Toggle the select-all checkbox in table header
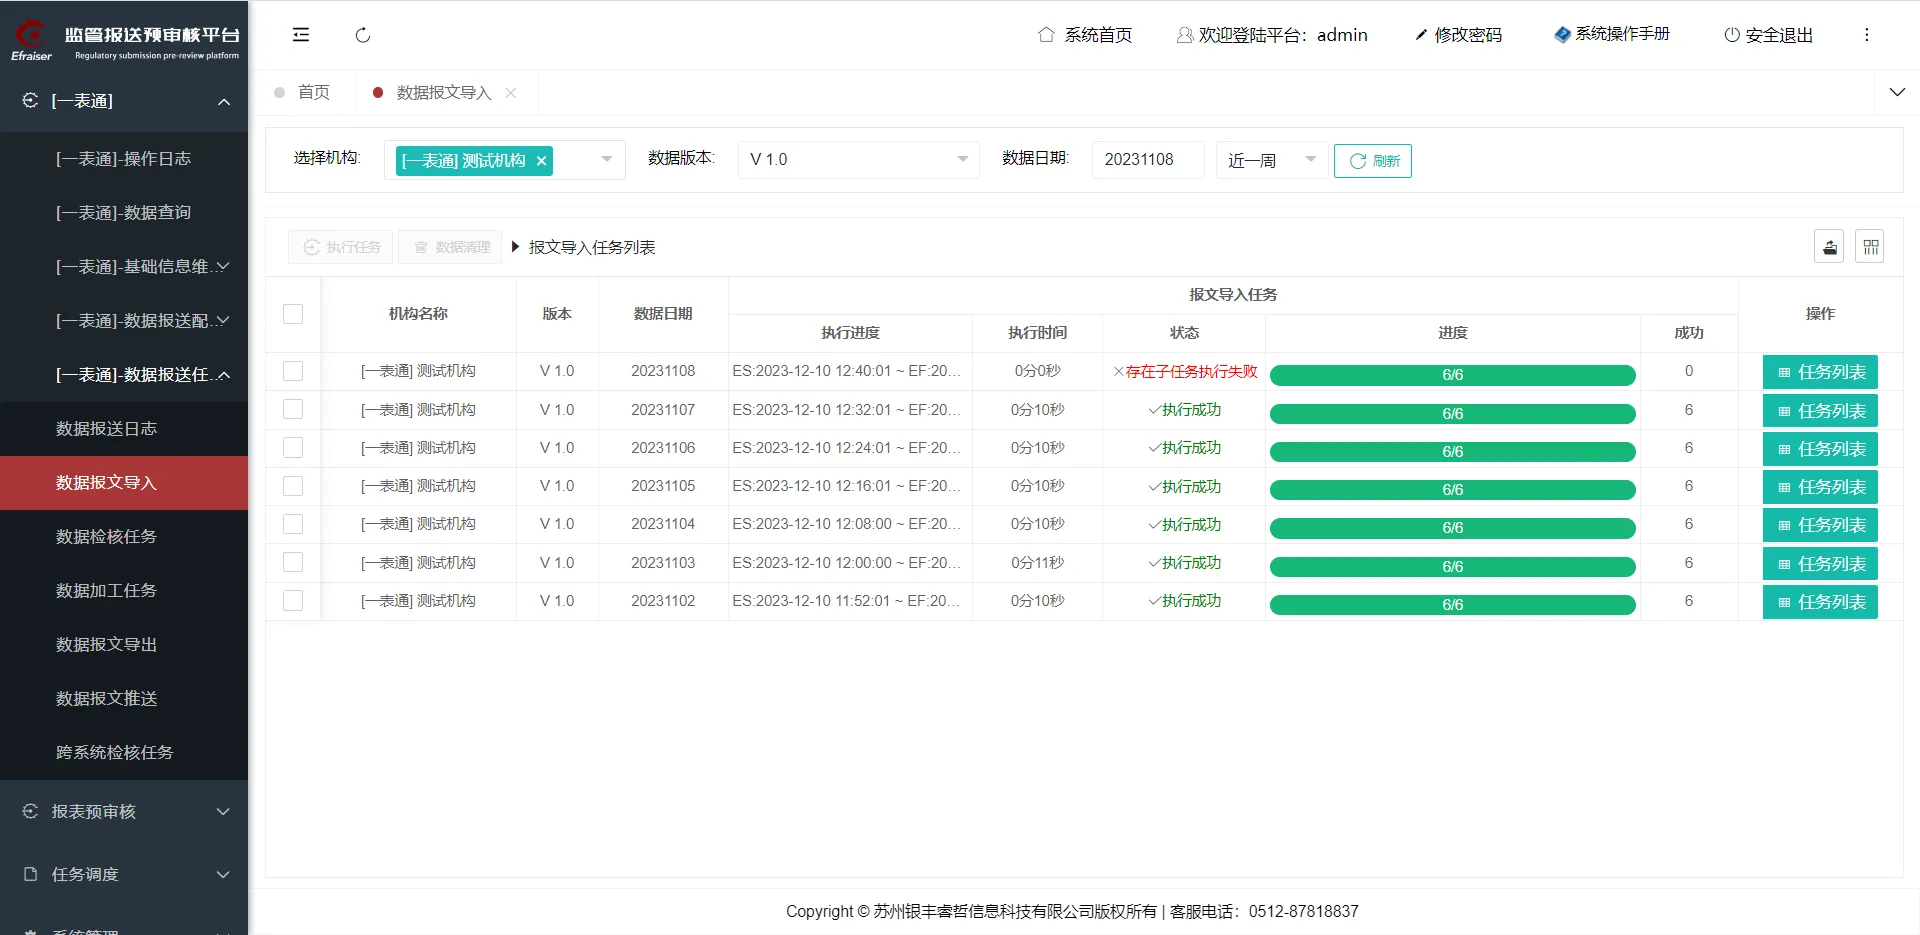The width and height of the screenshot is (1920, 935). pyautogui.click(x=293, y=314)
